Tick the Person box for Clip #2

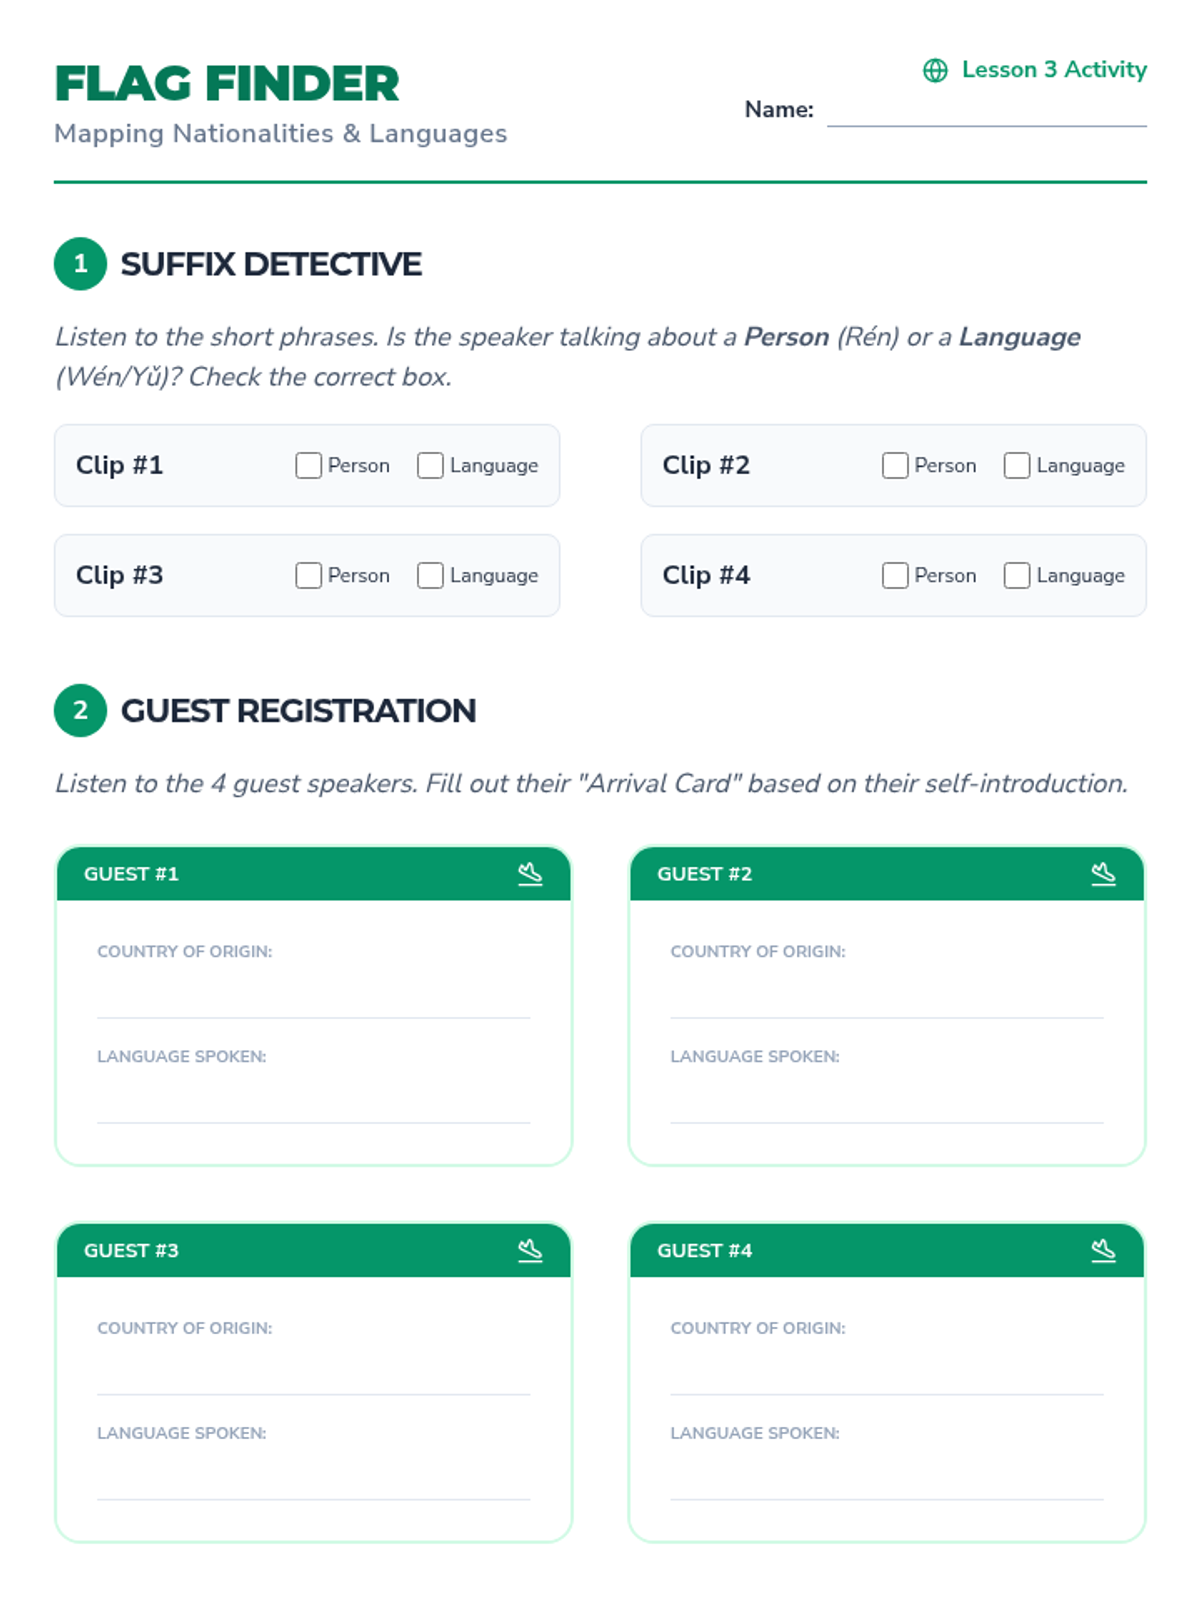tap(895, 466)
